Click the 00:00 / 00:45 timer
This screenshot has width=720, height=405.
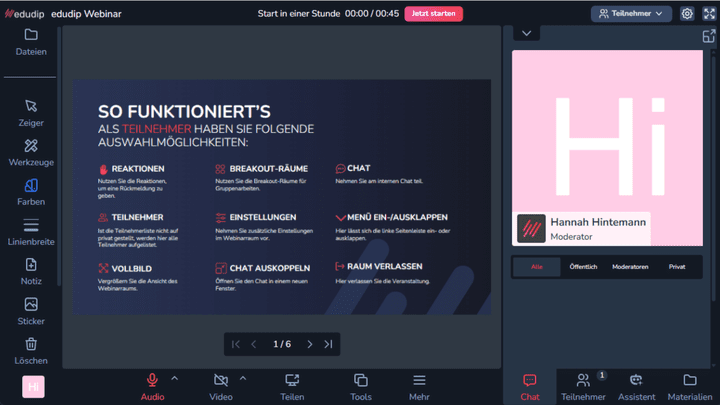point(372,14)
